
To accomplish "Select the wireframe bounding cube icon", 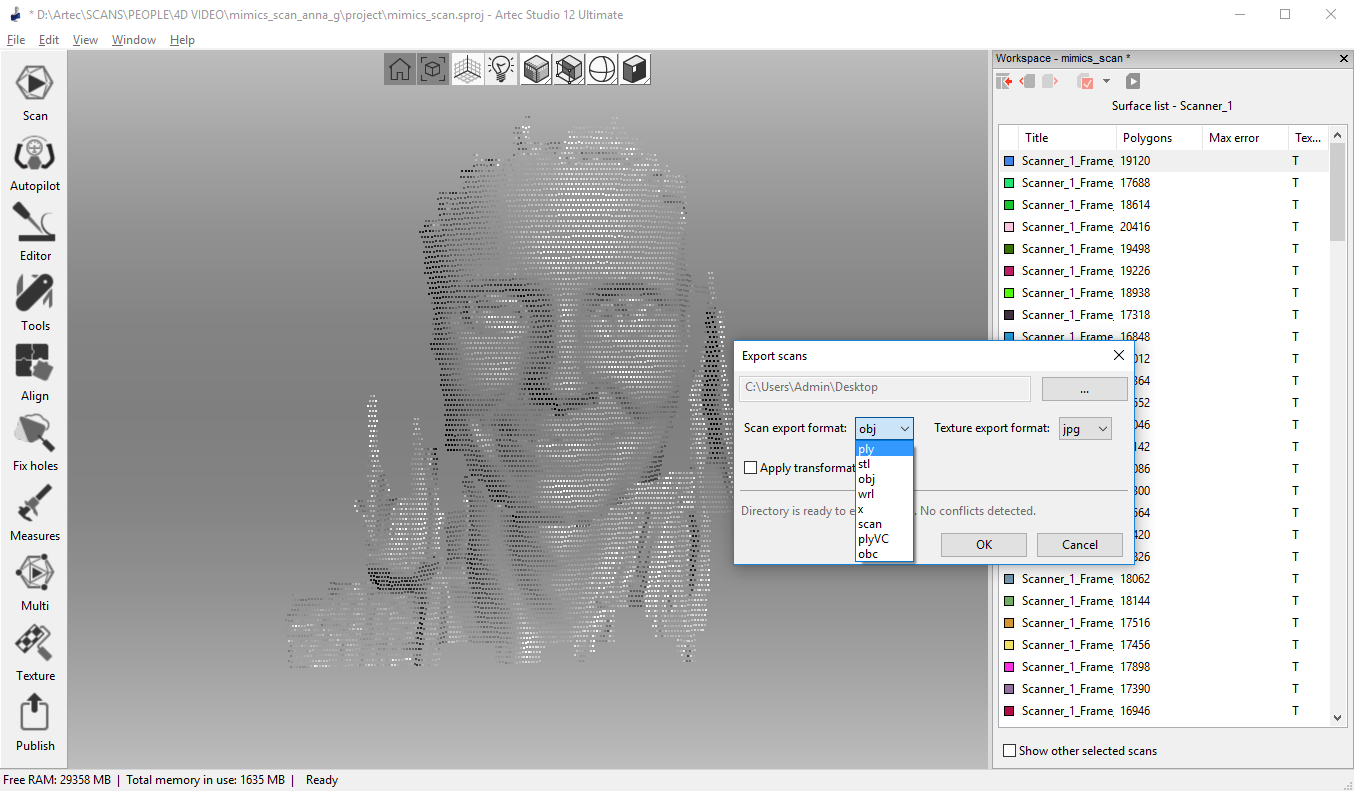I will pyautogui.click(x=569, y=69).
